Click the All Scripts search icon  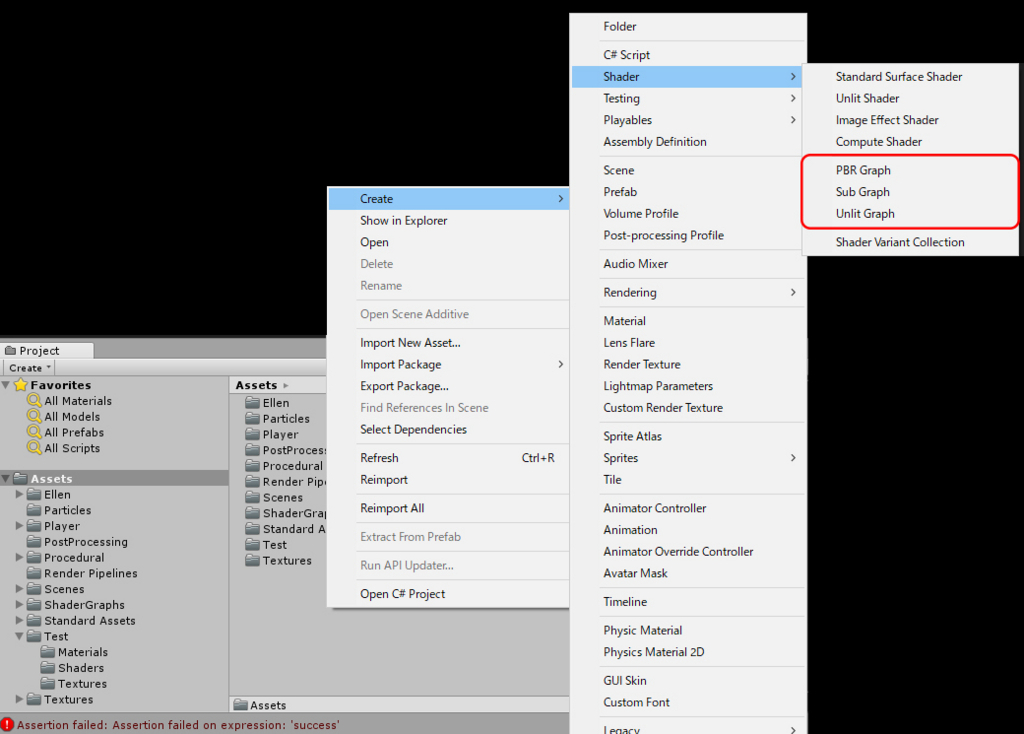tap(34, 447)
